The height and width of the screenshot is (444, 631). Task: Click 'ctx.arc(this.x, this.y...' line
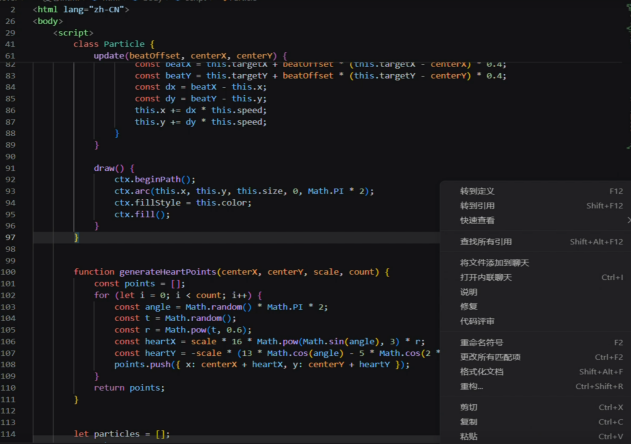[x=244, y=191]
